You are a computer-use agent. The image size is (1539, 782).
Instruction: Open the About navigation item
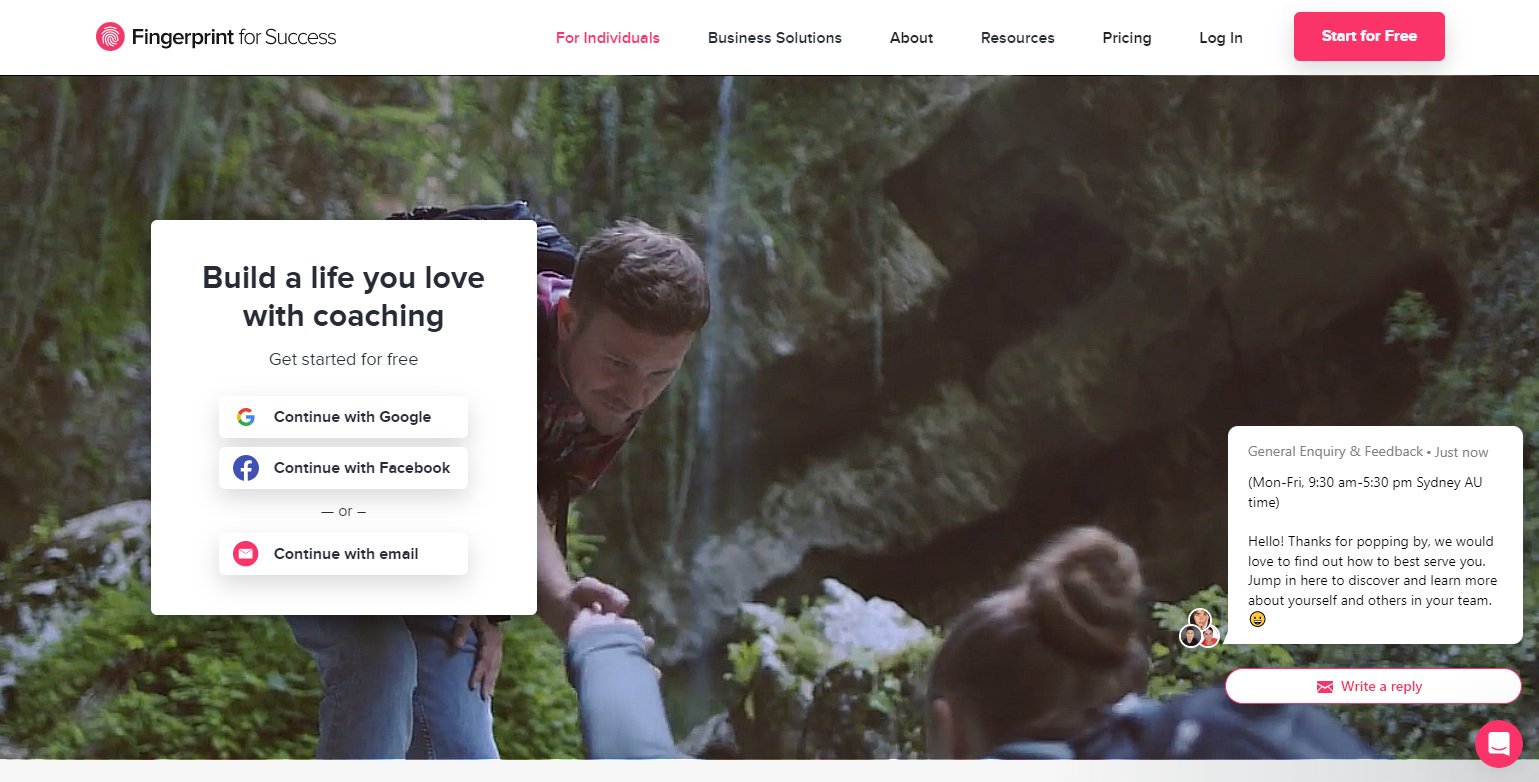911,38
